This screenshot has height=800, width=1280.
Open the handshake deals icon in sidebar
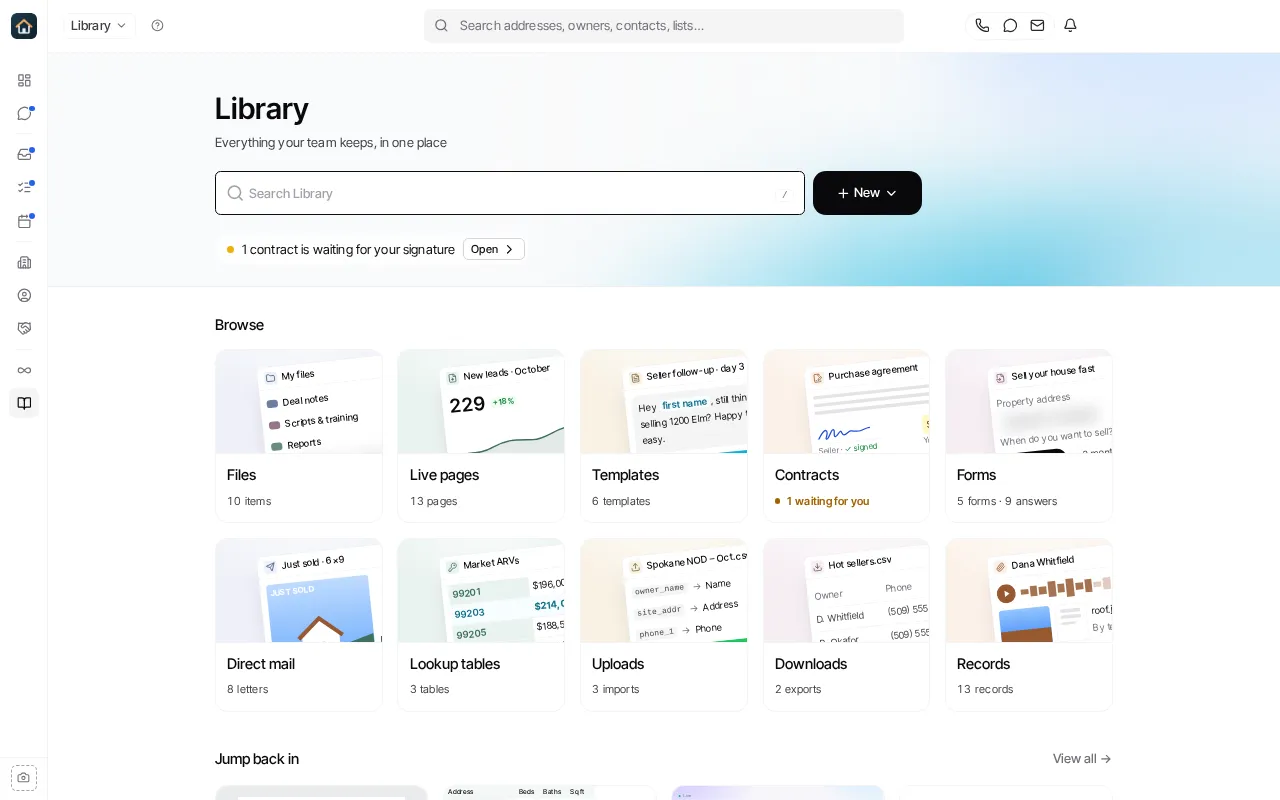24,328
